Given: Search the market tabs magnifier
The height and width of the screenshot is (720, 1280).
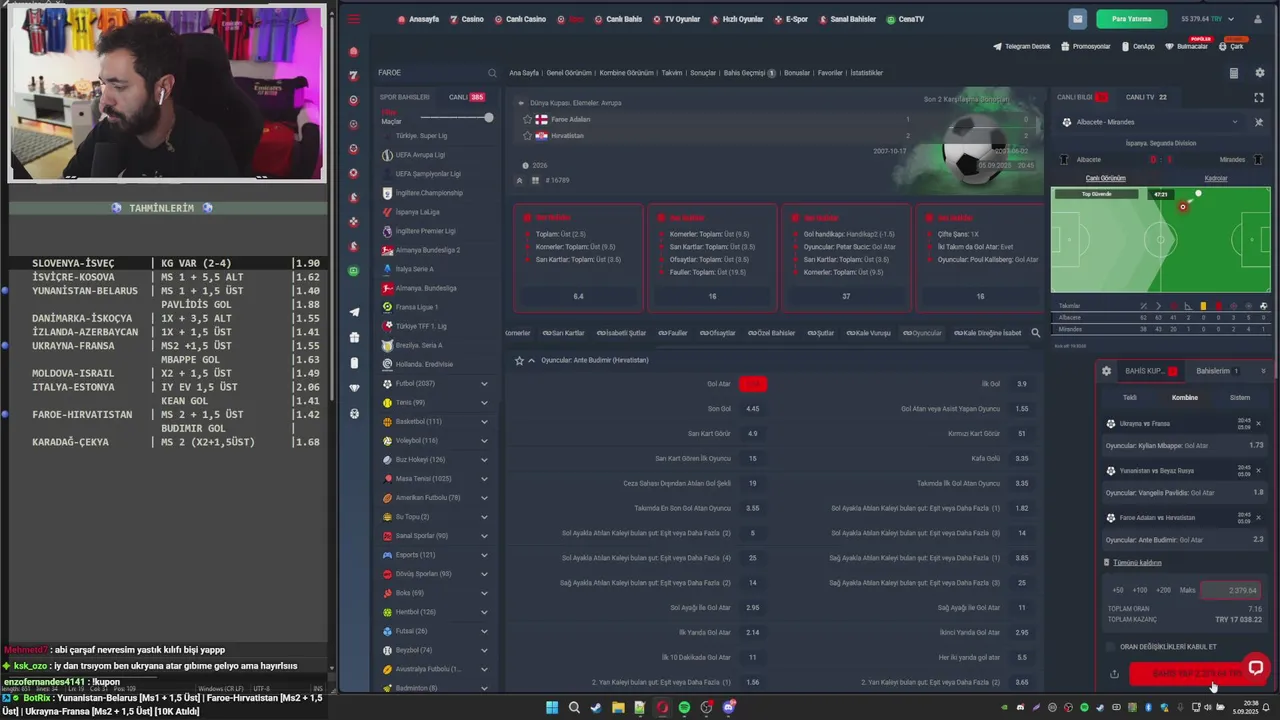Looking at the screenshot, I should tap(1035, 333).
